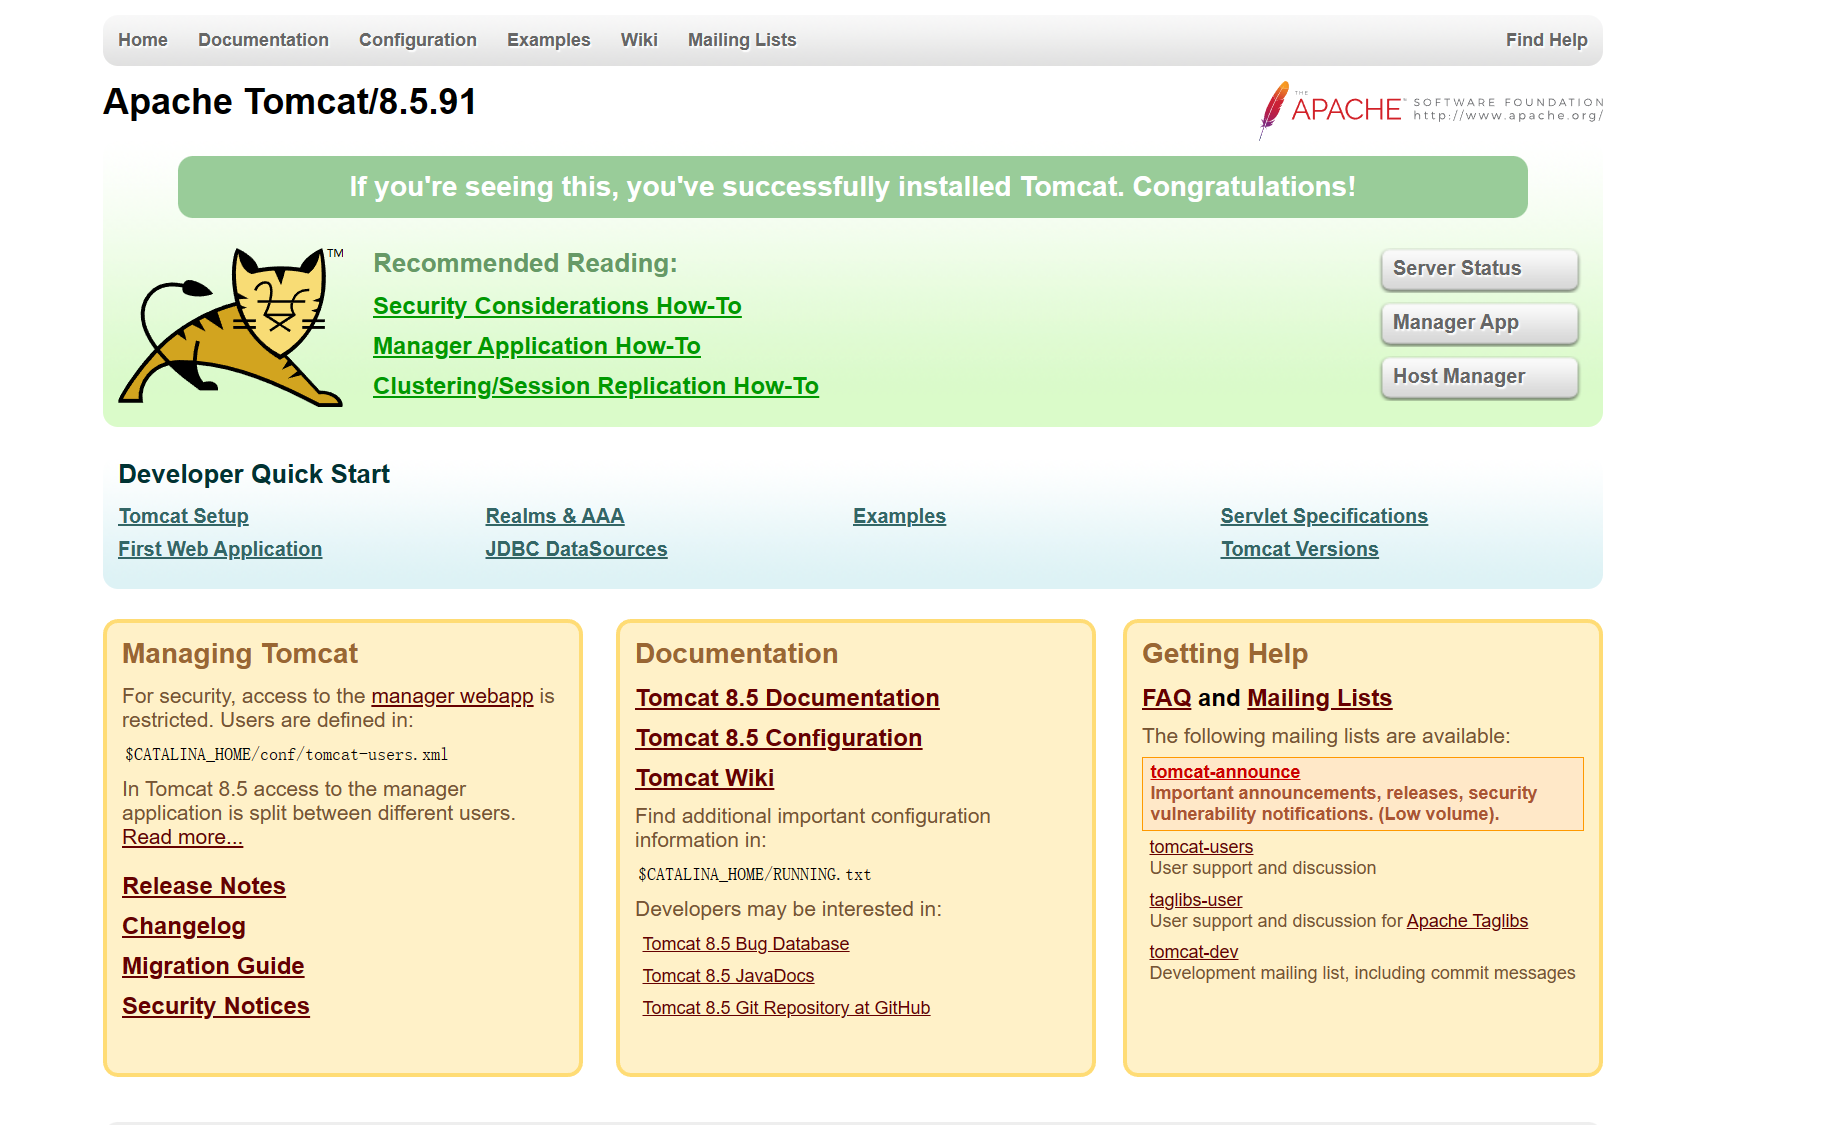Open Security Considerations How-To link

[557, 306]
